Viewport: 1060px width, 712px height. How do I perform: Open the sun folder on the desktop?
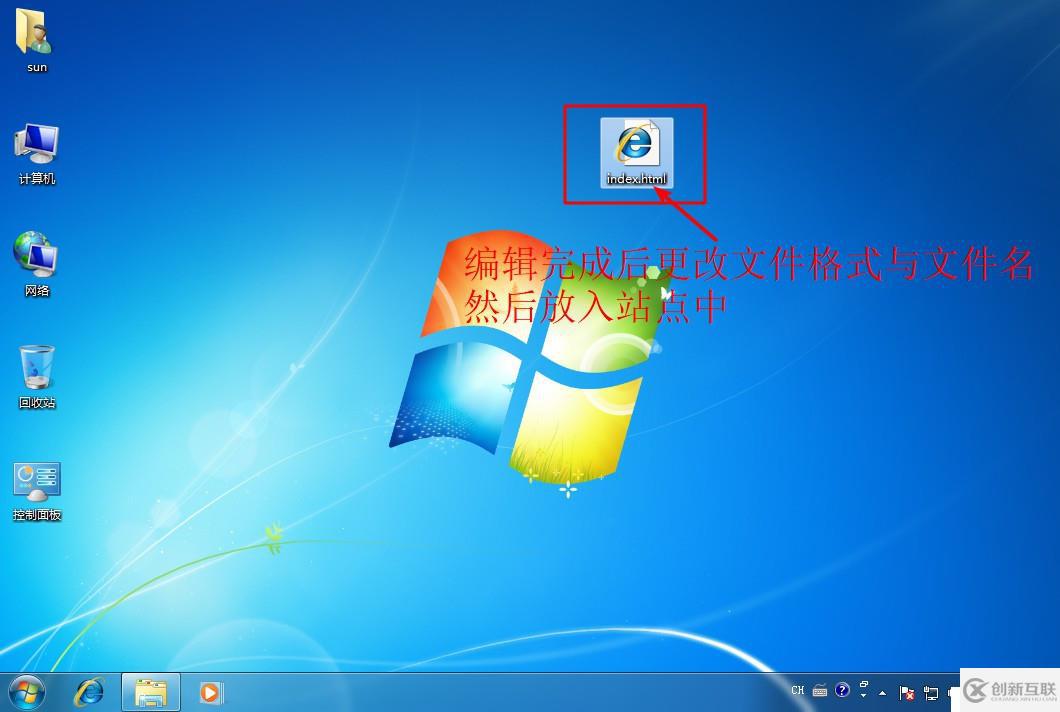36,40
